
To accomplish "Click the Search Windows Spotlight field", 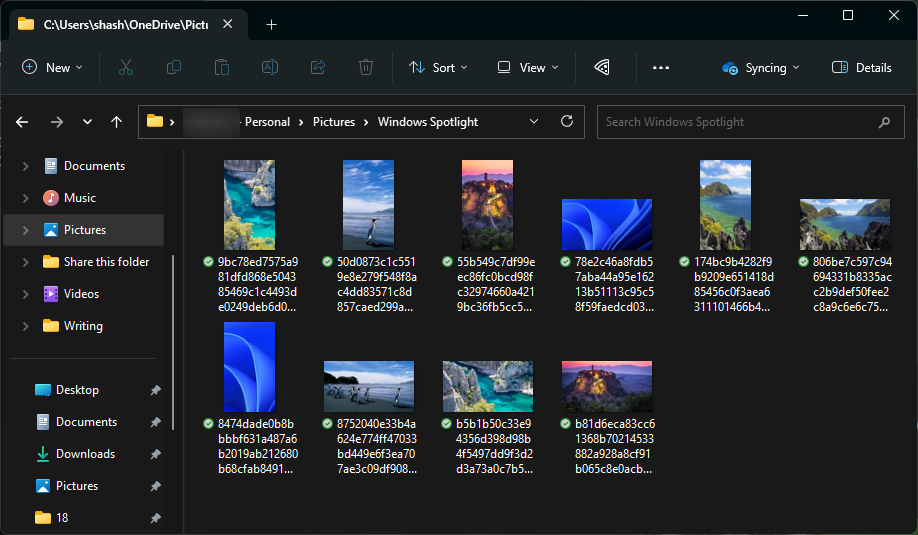I will 751,122.
